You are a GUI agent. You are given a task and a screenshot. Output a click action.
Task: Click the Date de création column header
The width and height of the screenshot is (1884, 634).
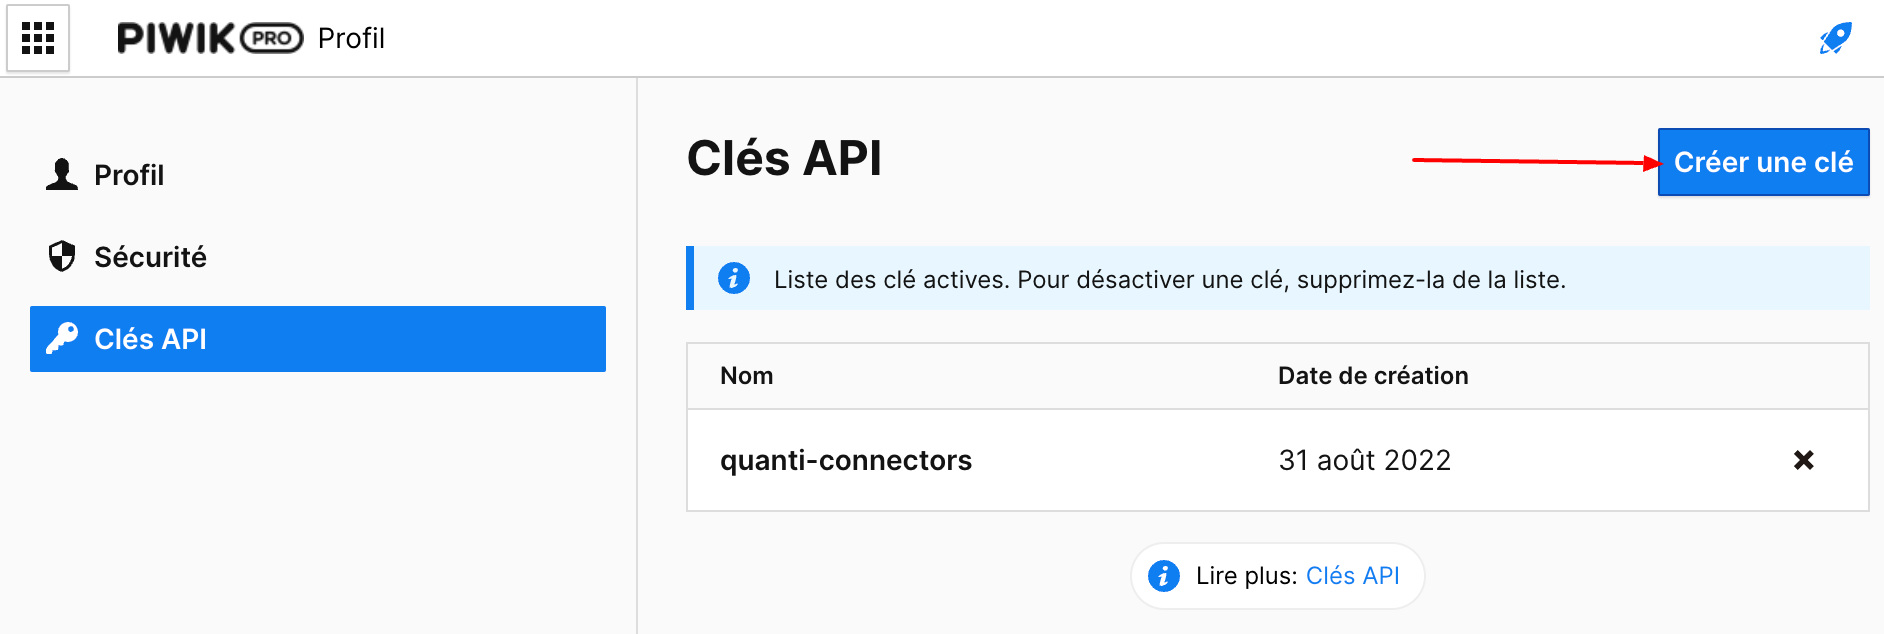point(1372,375)
